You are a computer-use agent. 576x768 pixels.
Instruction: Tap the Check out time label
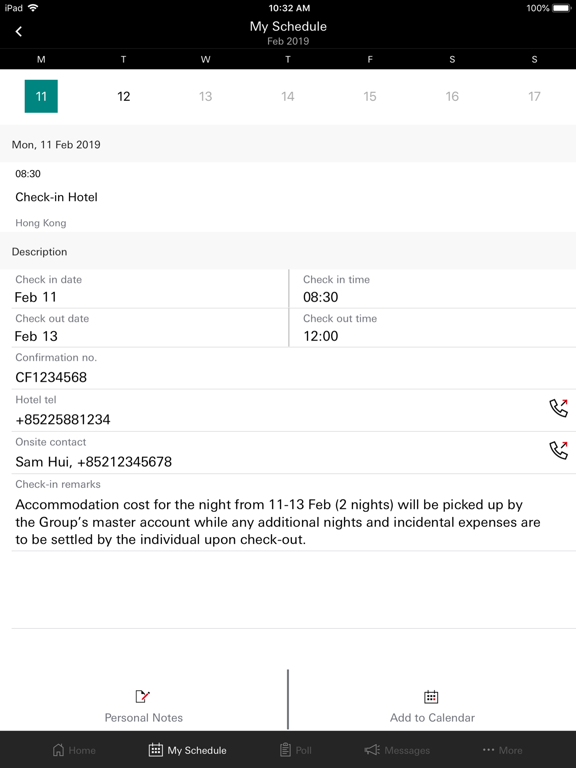[340, 318]
